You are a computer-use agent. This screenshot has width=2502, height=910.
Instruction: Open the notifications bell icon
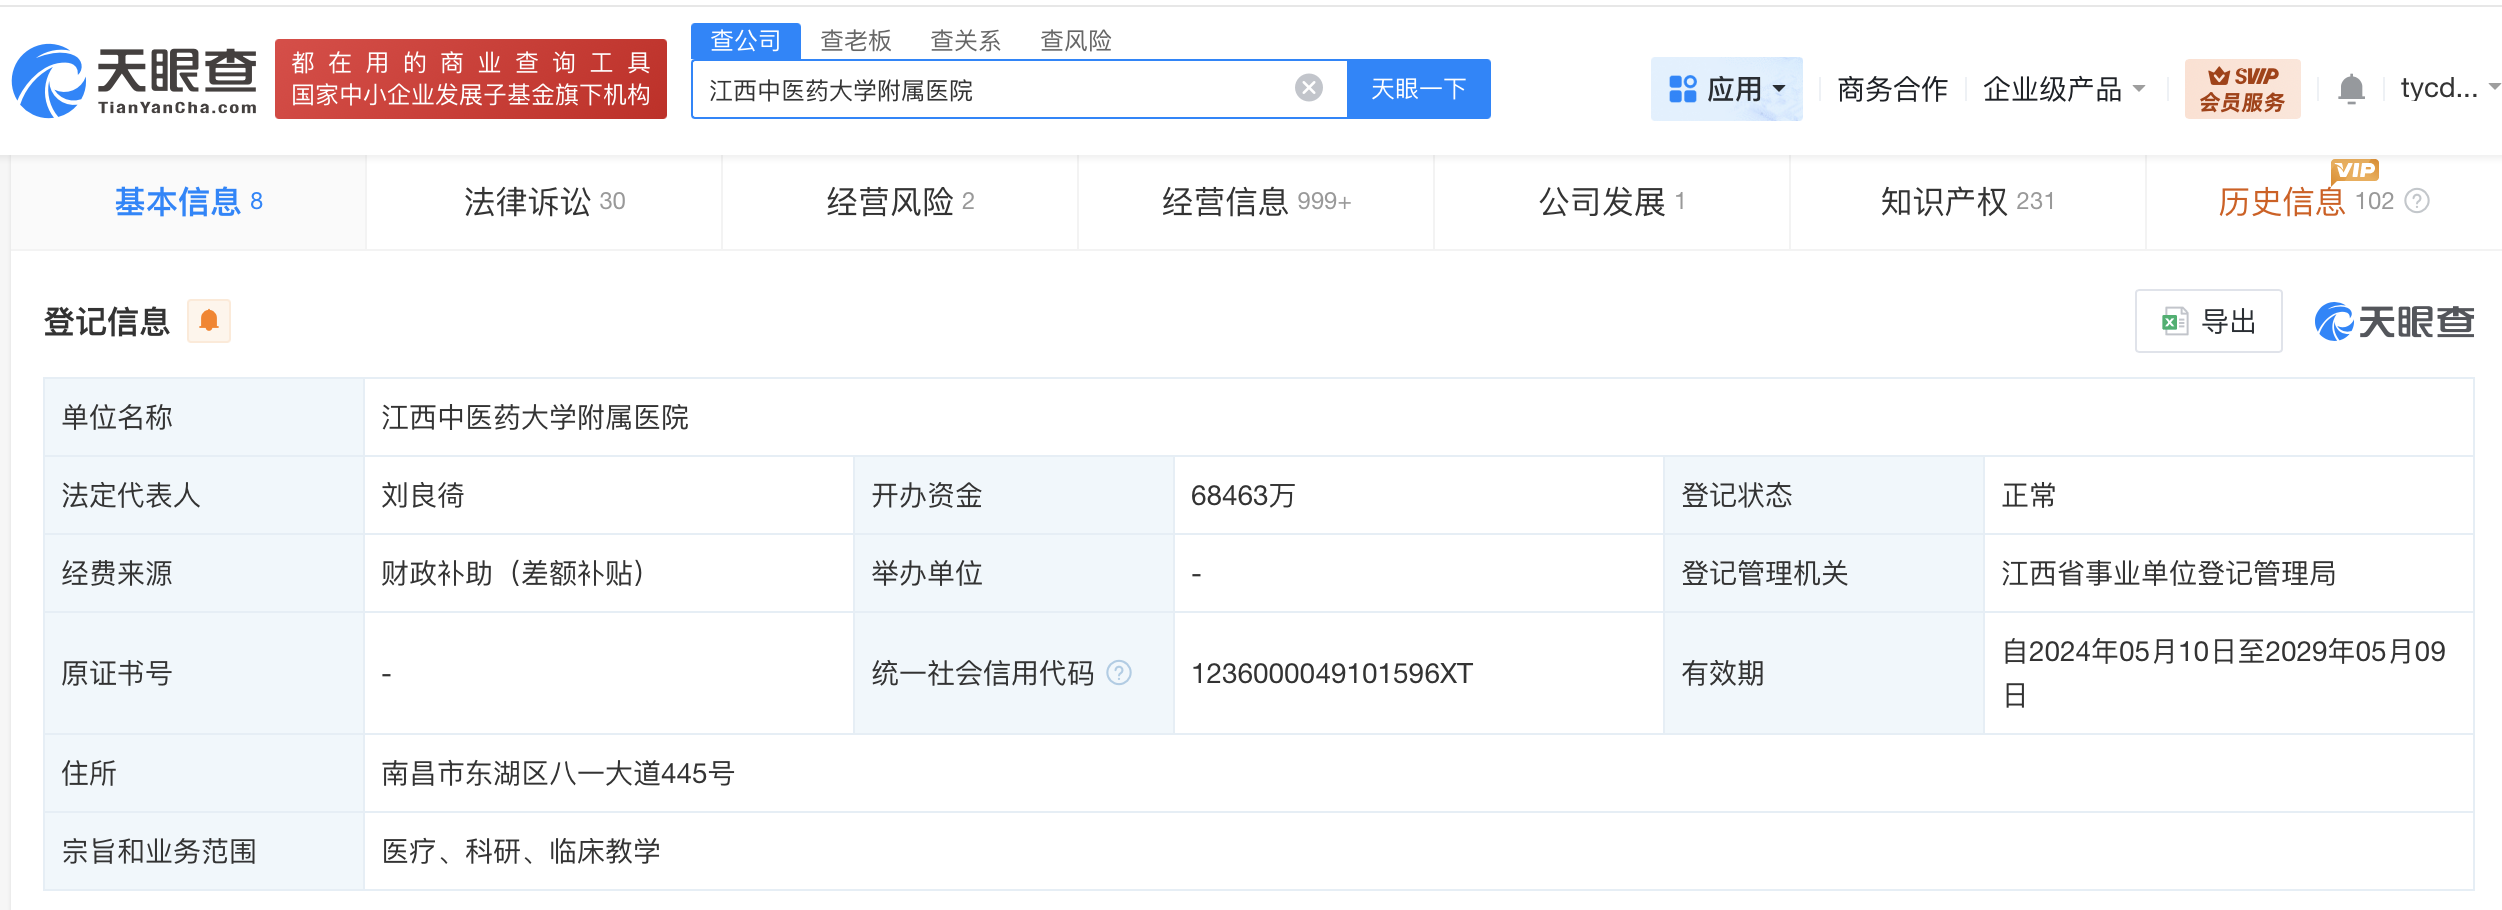2351,89
